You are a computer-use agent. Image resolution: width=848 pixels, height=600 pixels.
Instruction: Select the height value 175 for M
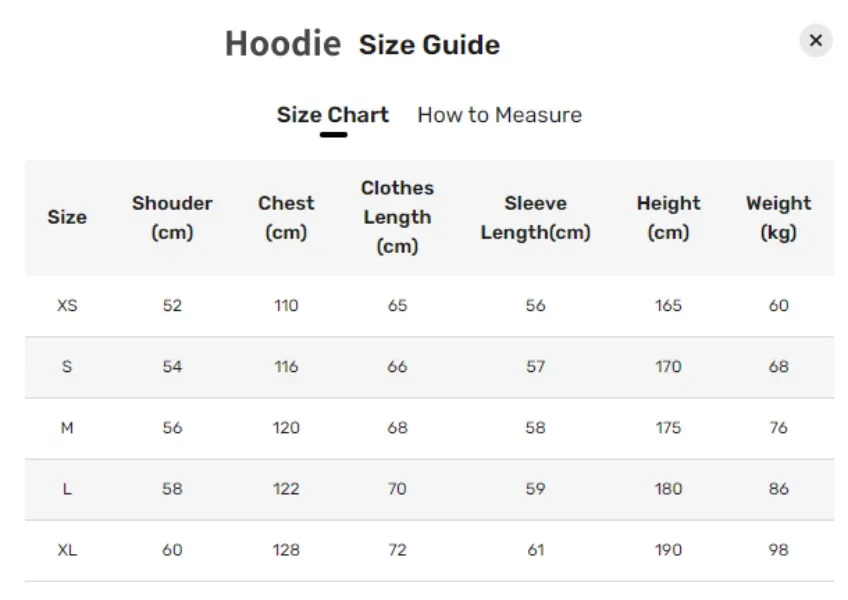(668, 428)
